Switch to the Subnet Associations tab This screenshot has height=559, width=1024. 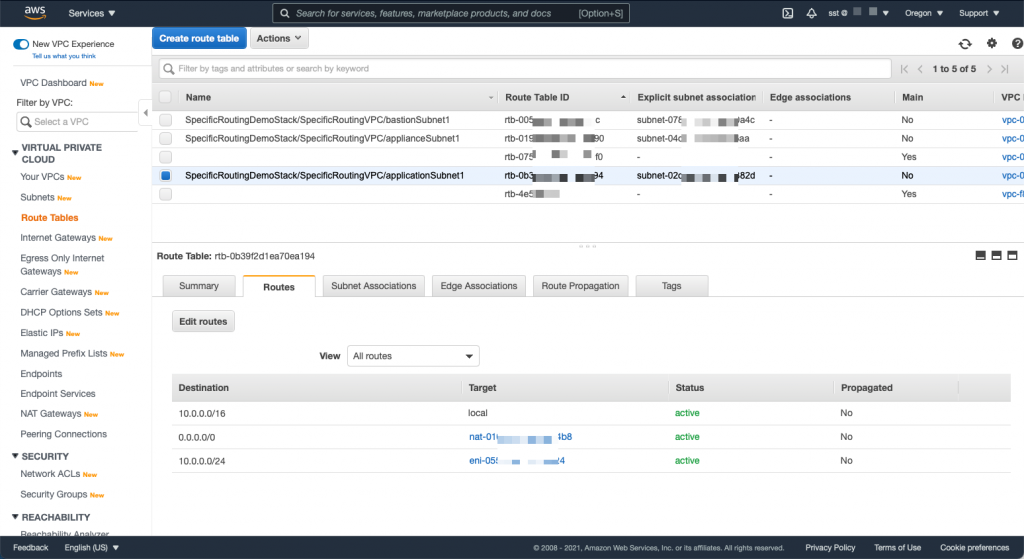(x=374, y=286)
